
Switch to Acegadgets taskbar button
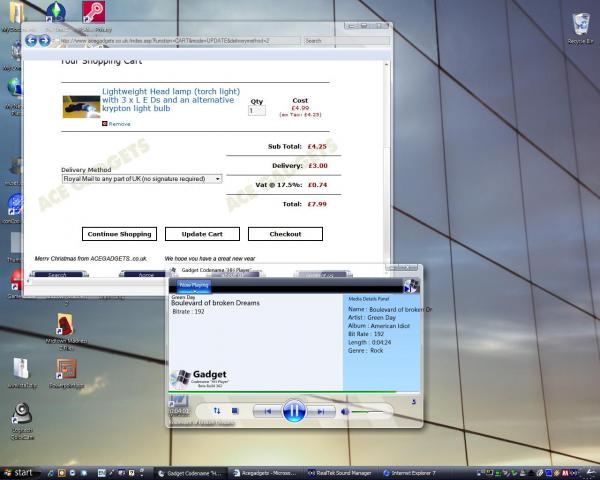265,473
